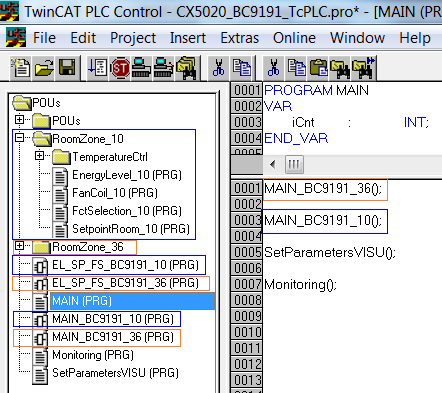Click the Monitoring(); code line
Viewport: 442px width, 393px height.
coord(300,284)
